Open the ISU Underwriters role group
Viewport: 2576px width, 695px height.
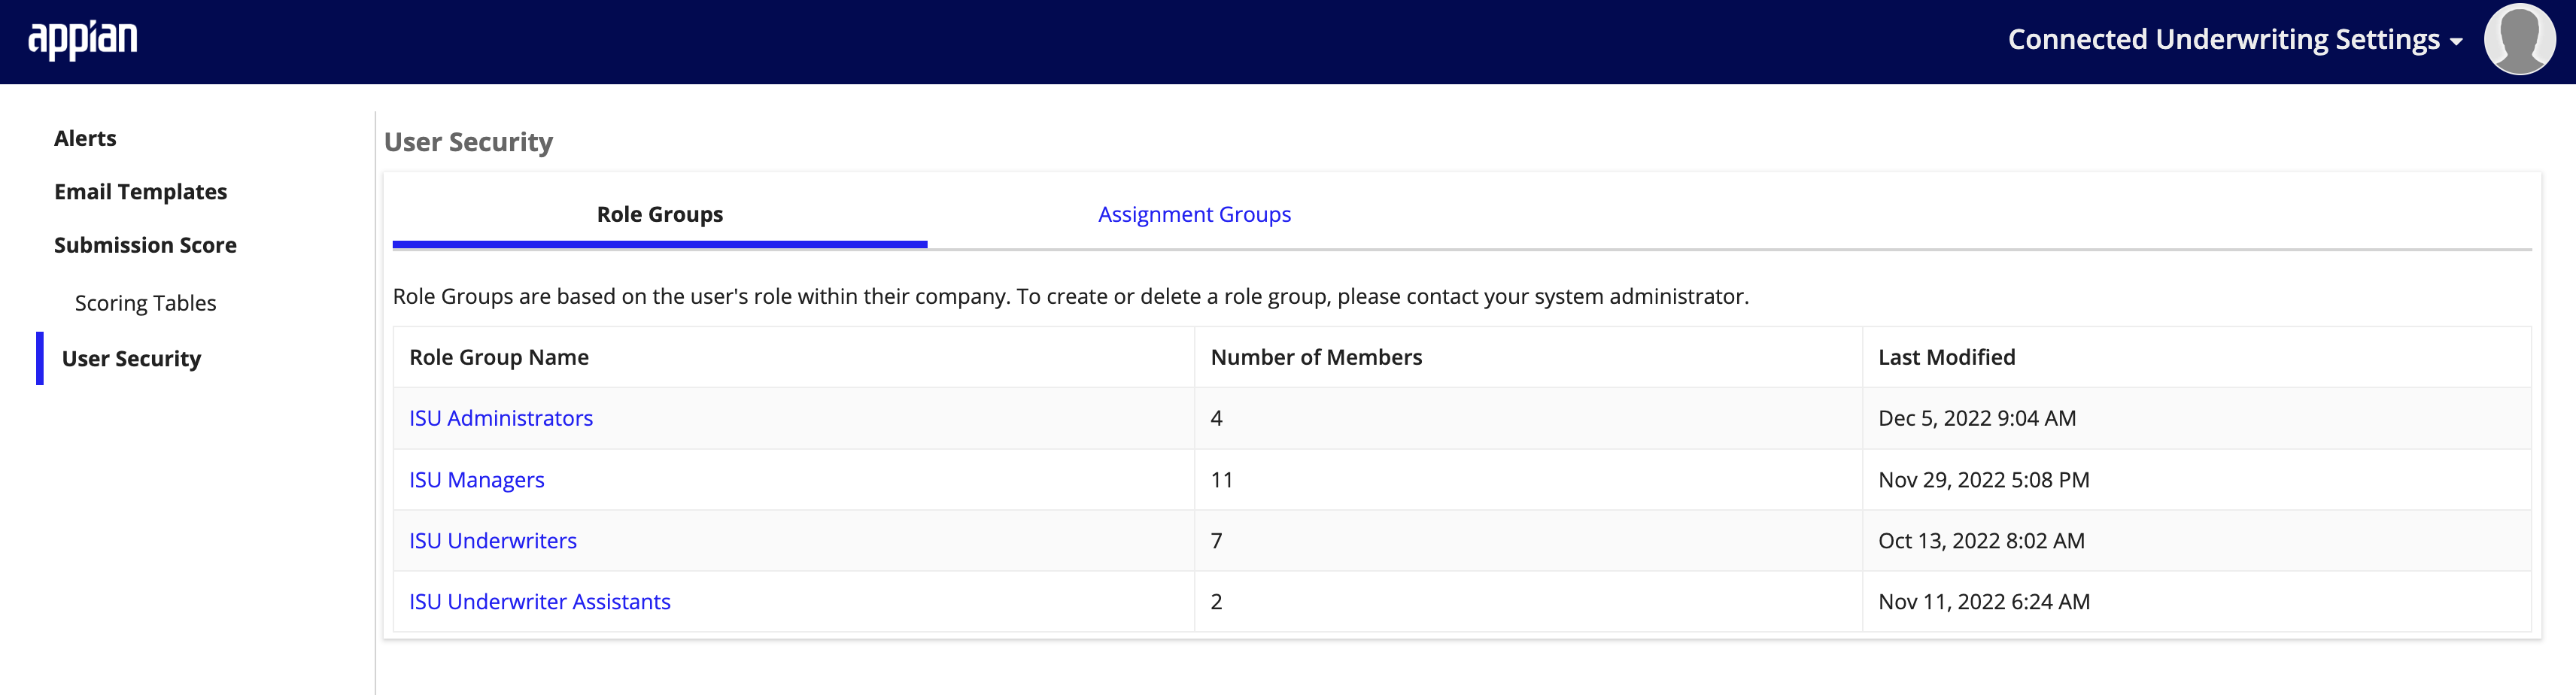pyautogui.click(x=493, y=541)
